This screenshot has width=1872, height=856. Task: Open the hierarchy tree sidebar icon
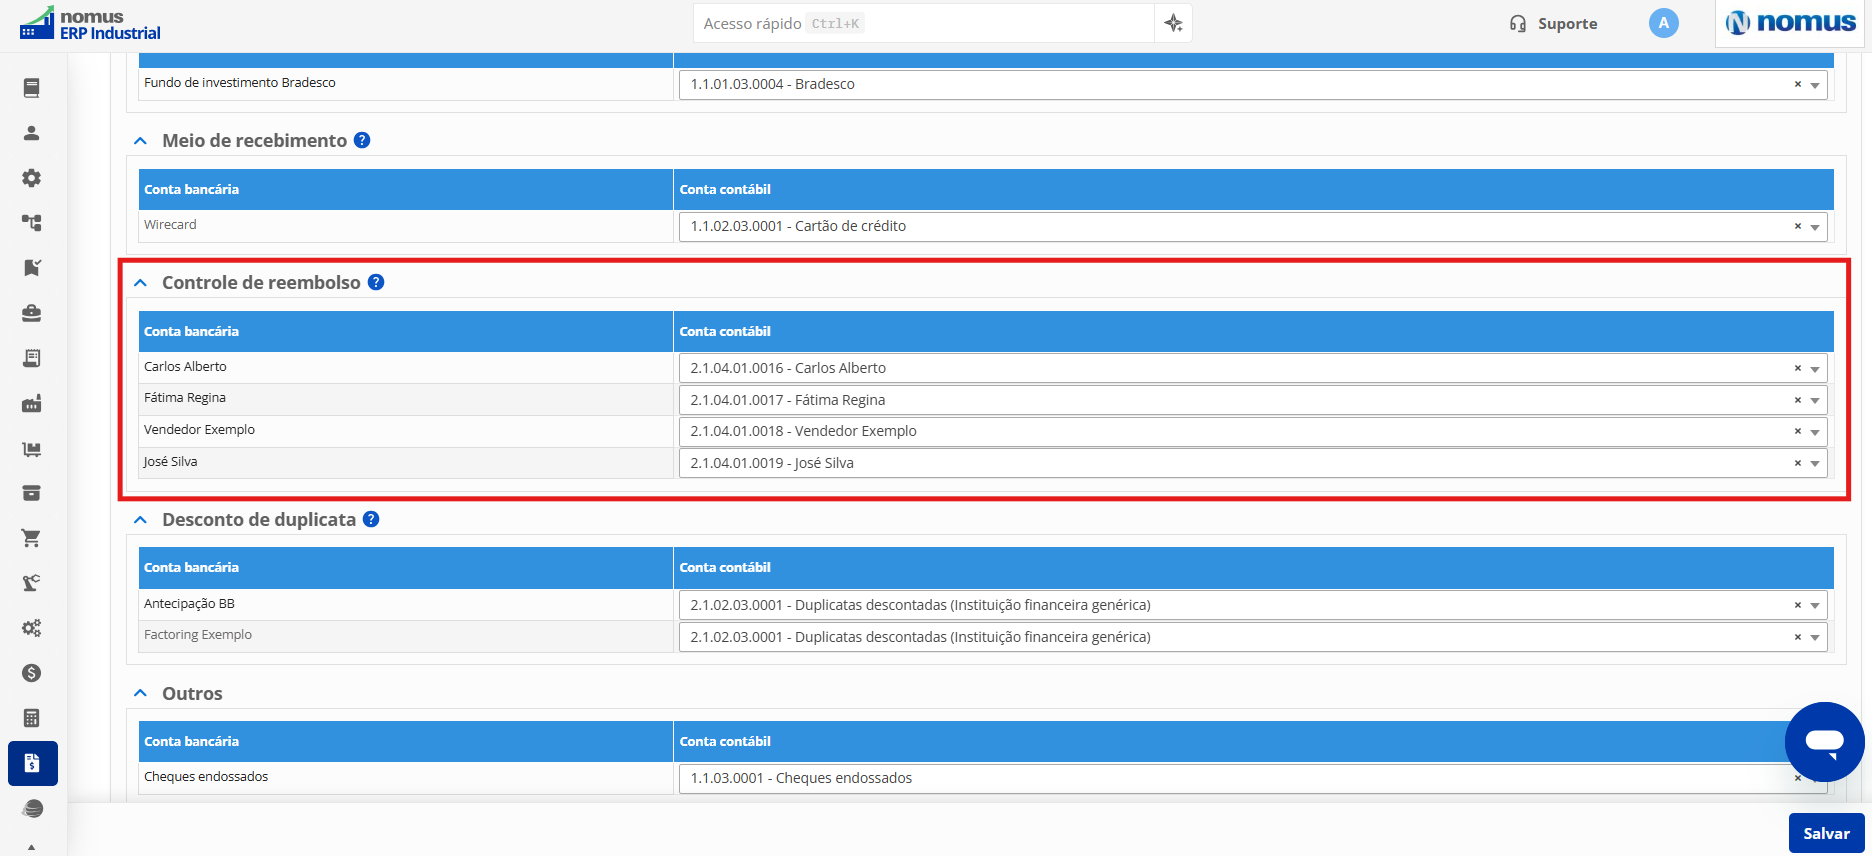click(x=32, y=223)
